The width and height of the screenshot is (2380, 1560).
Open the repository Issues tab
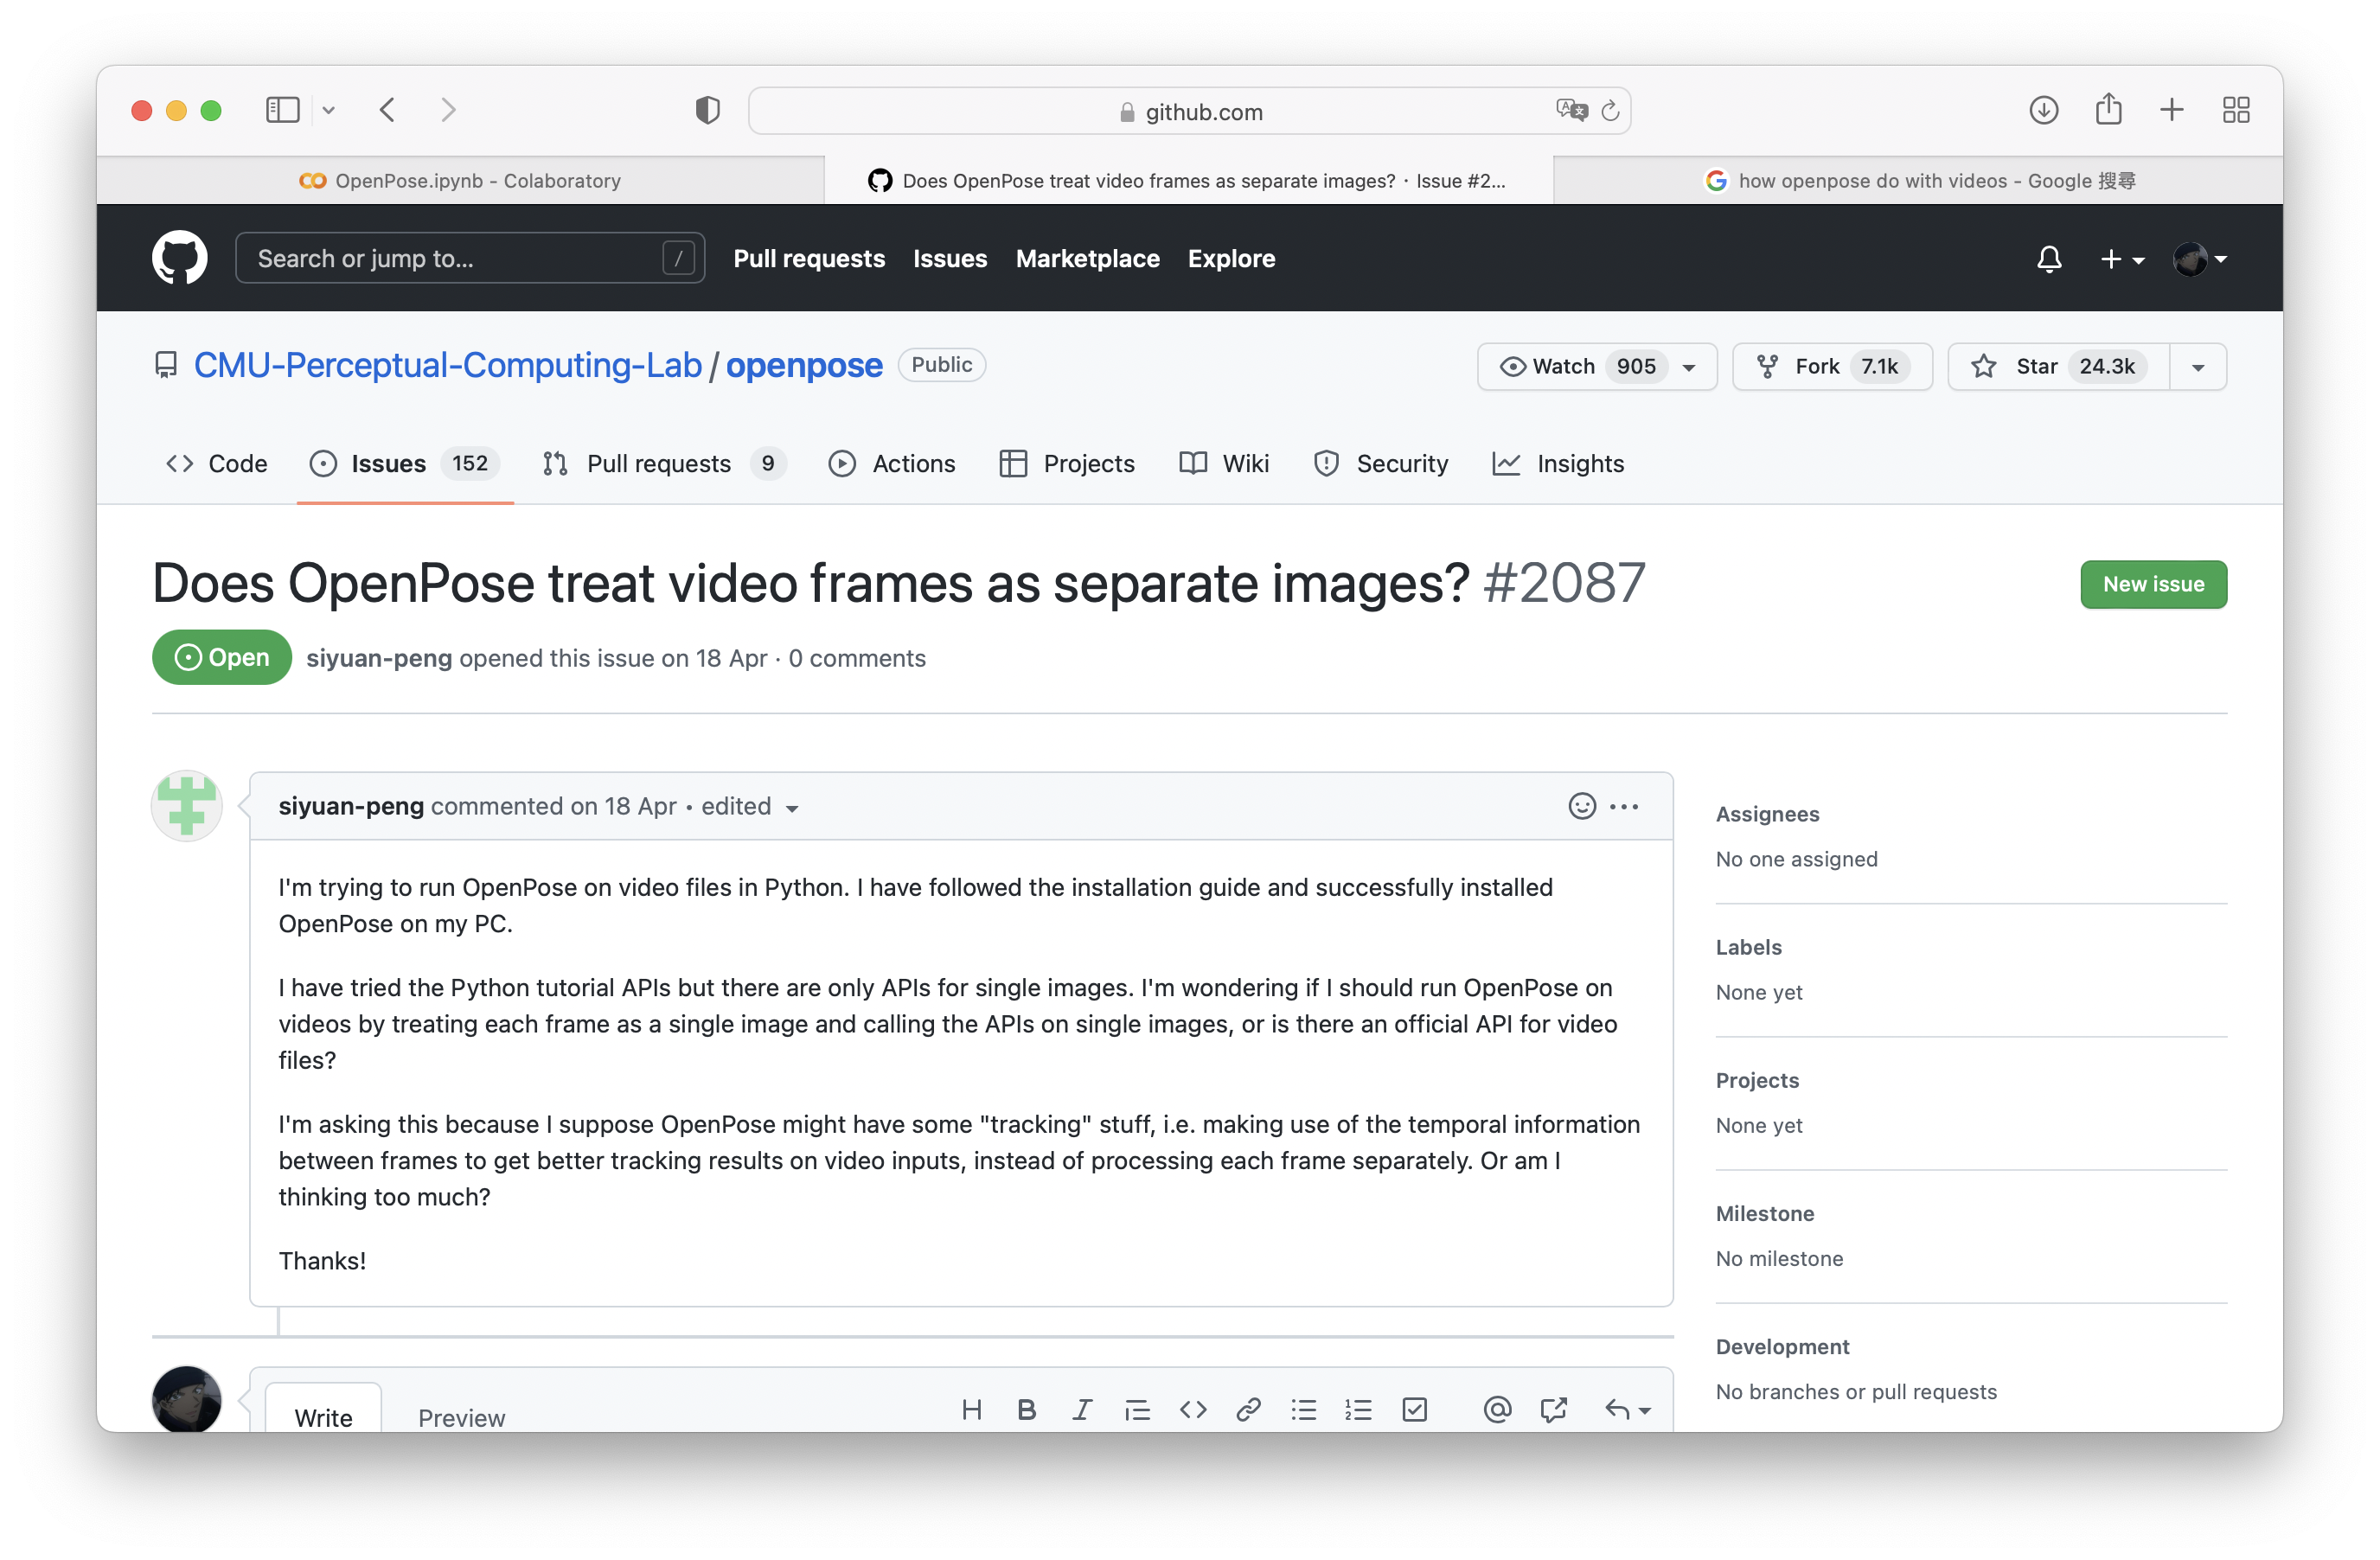405,464
